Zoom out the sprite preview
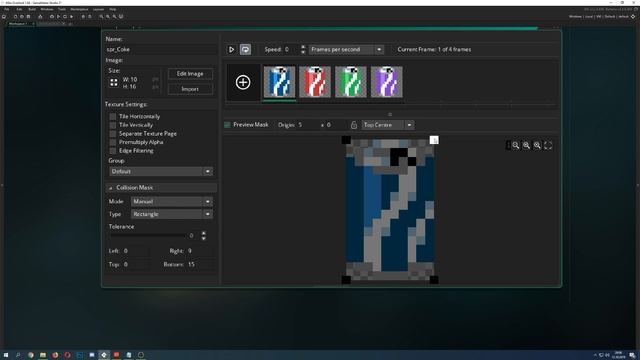This screenshot has height=360, width=640. pyautogui.click(x=516, y=145)
